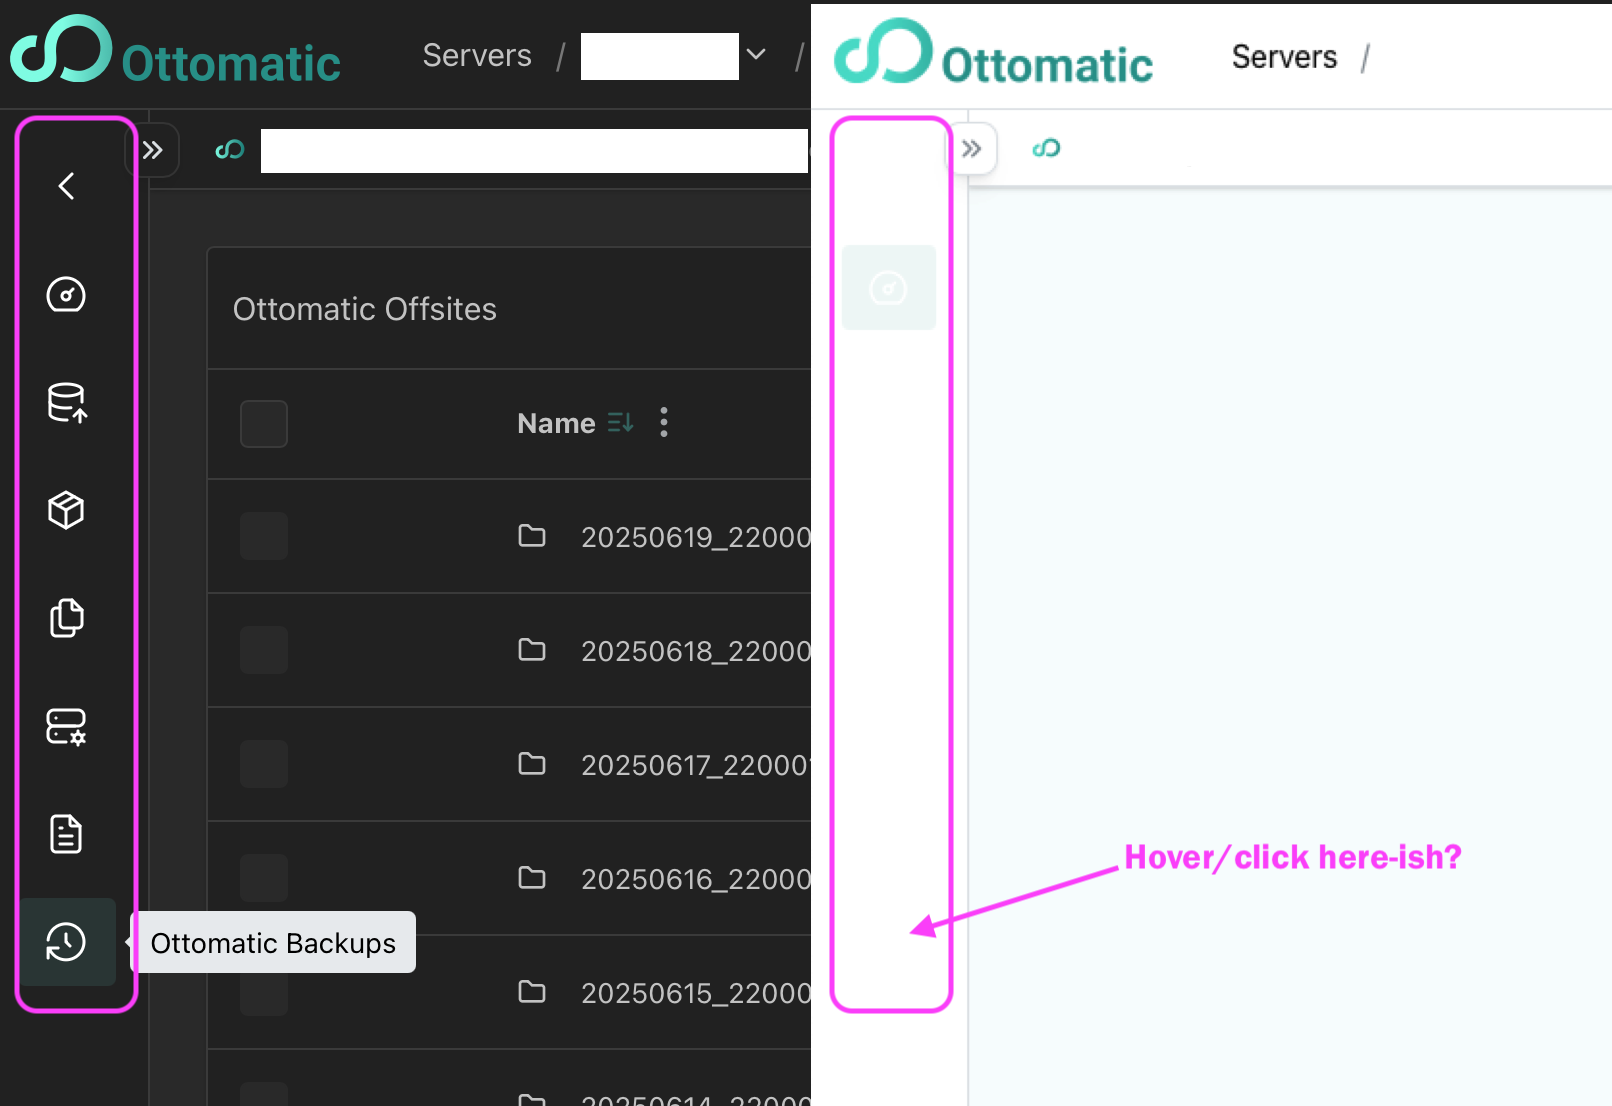
Task: Click Servers breadcrumb in light window
Action: pyautogui.click(x=1284, y=57)
